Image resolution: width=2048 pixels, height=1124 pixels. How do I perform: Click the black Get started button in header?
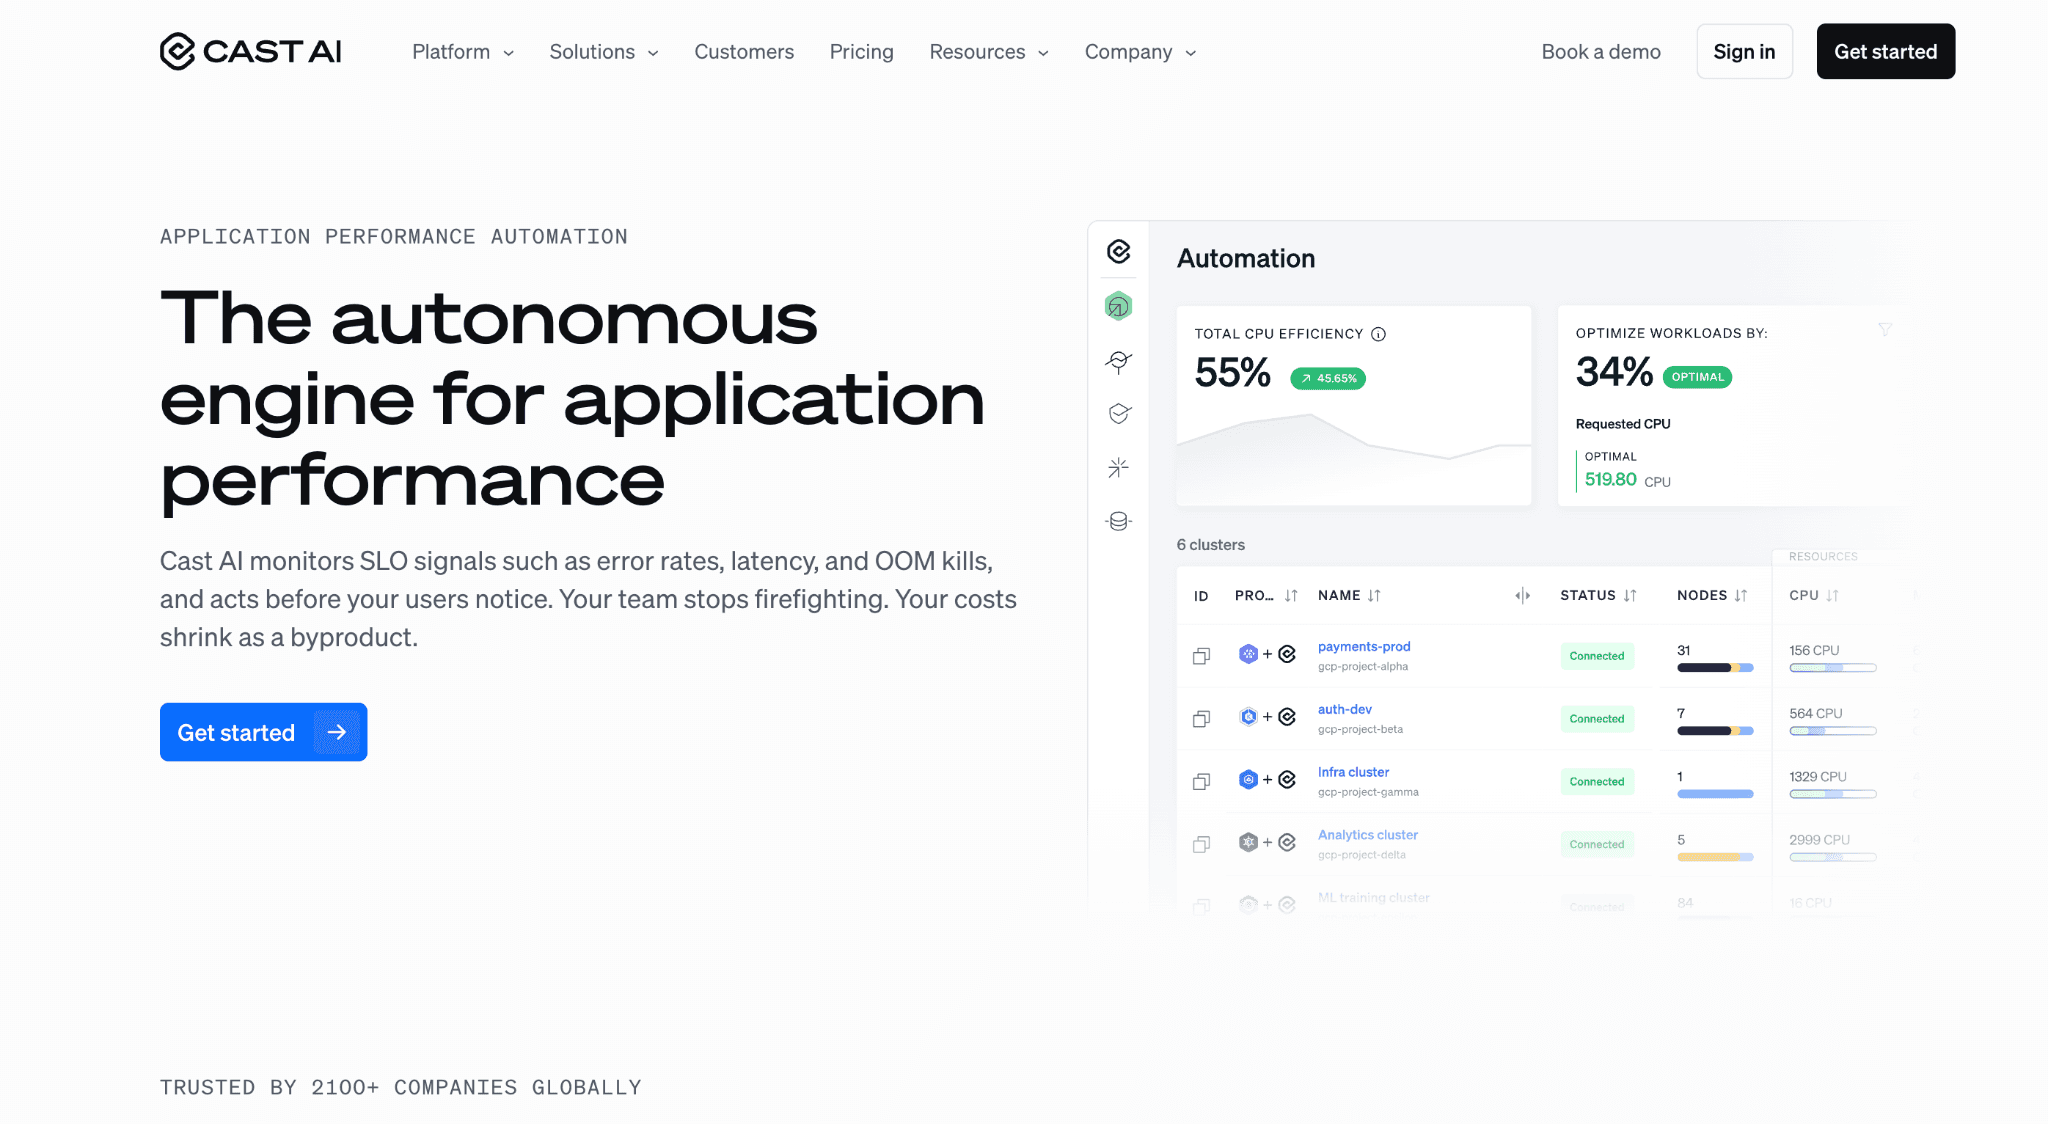point(1886,51)
